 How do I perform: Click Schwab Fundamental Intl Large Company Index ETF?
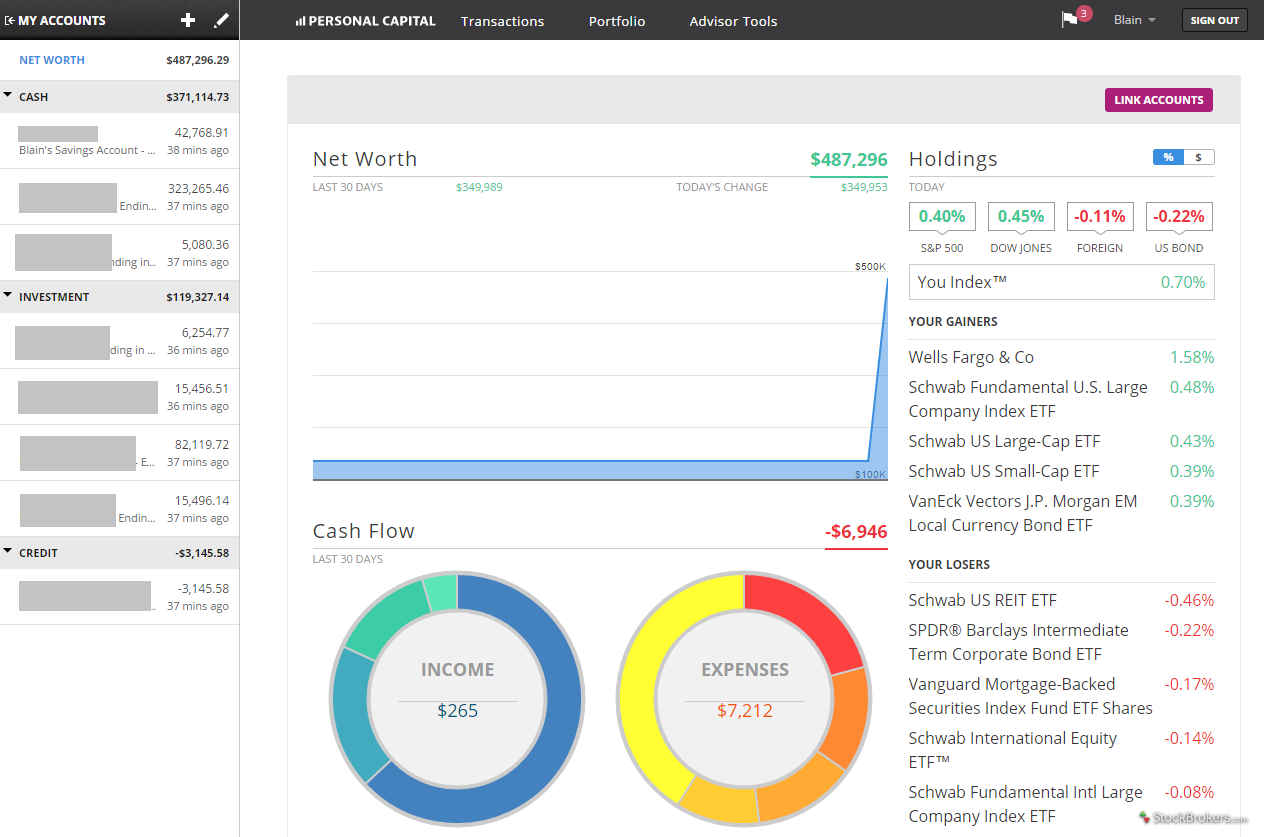(x=1026, y=804)
